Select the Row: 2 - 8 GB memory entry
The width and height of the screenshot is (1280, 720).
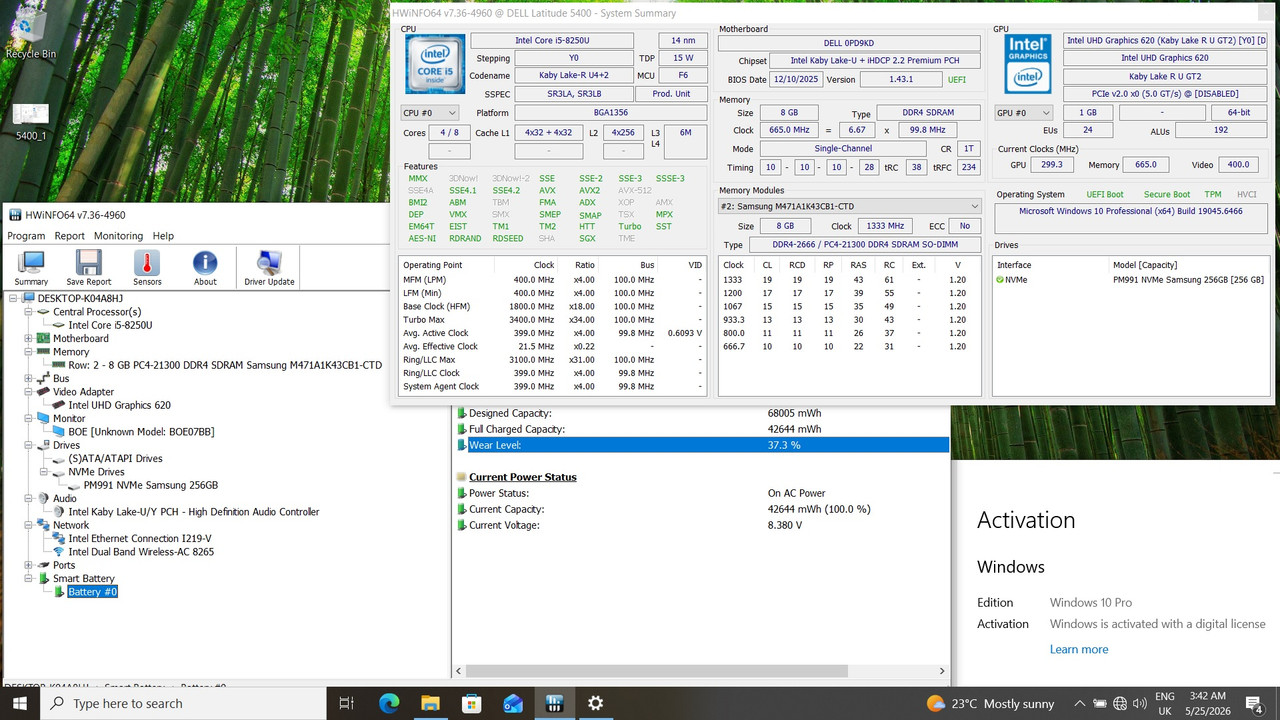coord(225,365)
